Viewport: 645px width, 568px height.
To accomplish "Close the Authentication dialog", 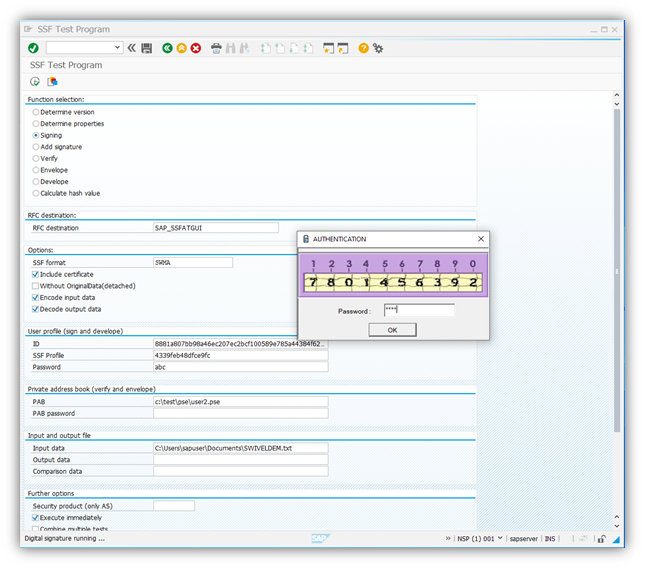I will (481, 239).
